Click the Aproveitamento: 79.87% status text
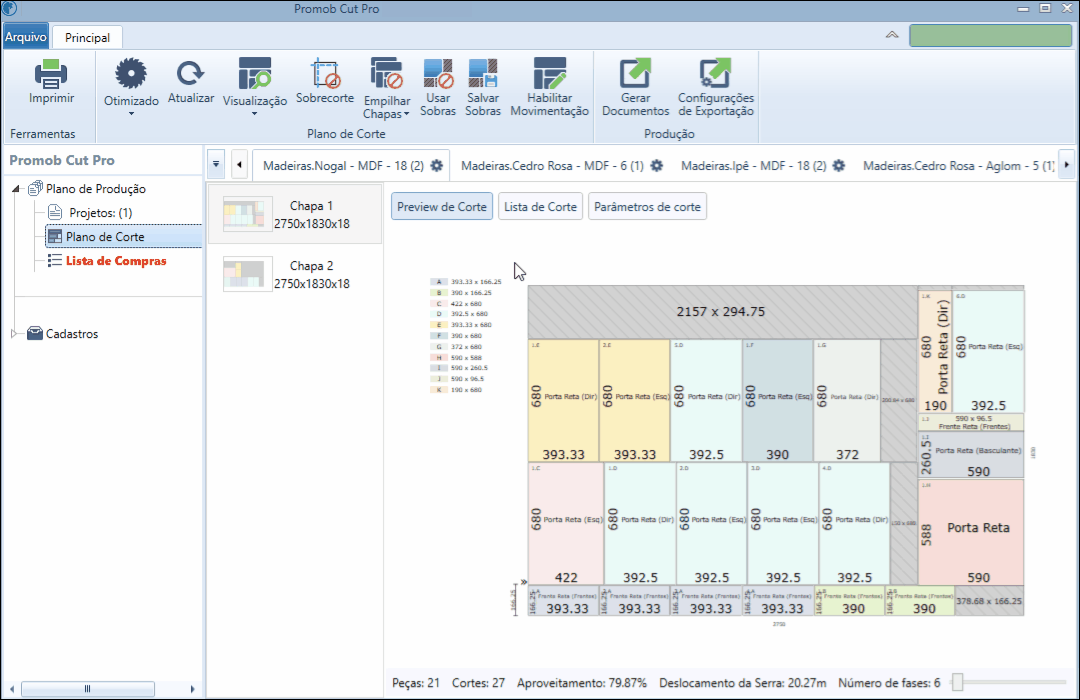The image size is (1080, 700). (582, 683)
